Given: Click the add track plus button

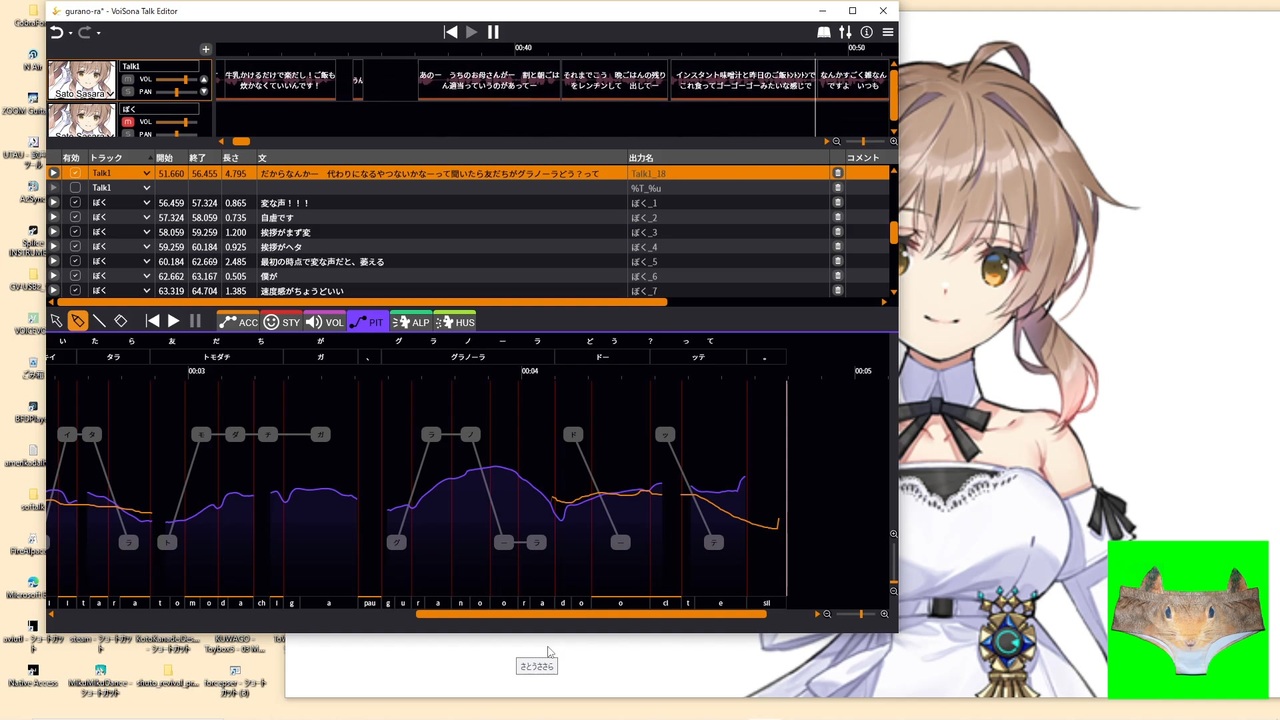Looking at the screenshot, I should pos(205,49).
